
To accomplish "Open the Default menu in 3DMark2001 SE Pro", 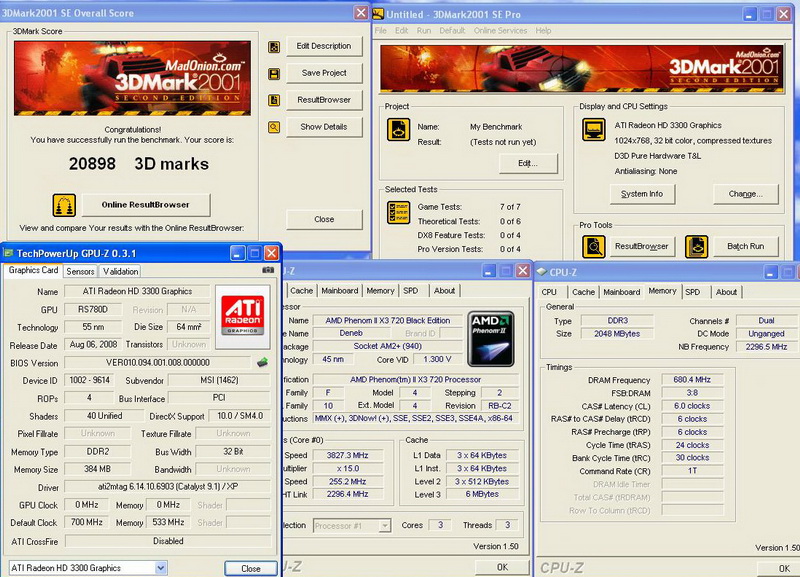I will point(452,31).
